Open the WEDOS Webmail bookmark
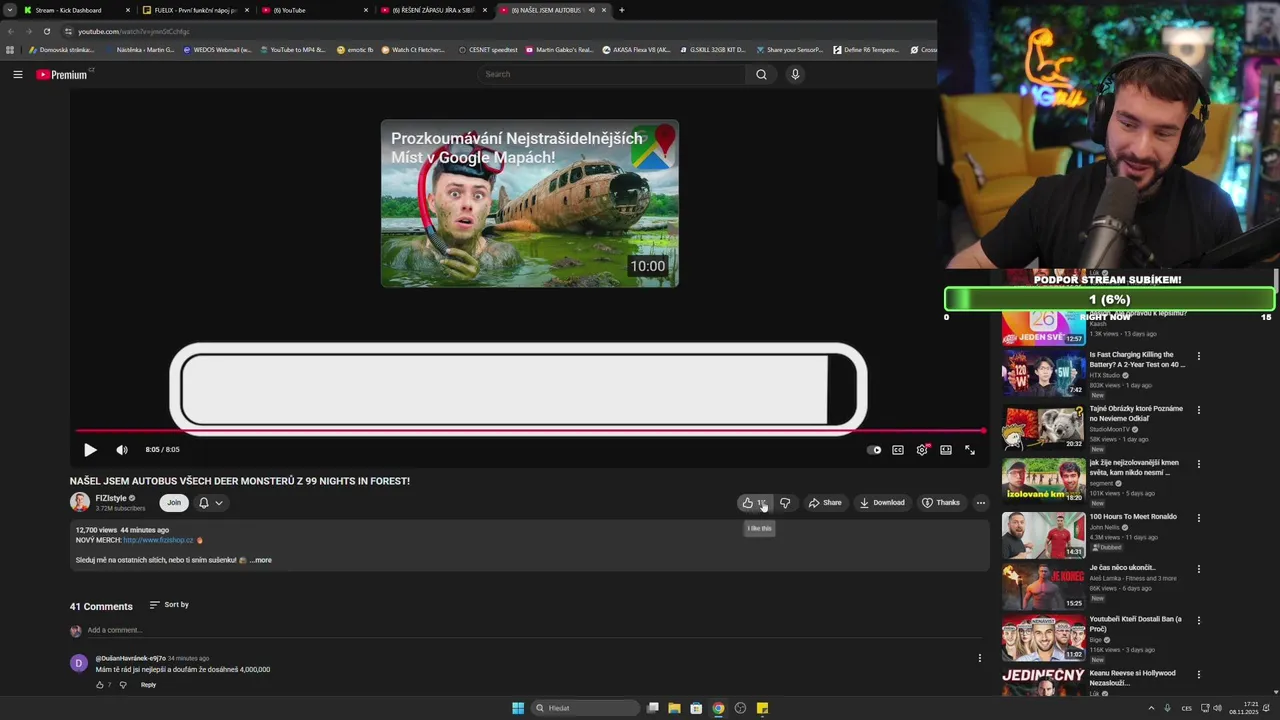The image size is (1280, 720). 217,50
